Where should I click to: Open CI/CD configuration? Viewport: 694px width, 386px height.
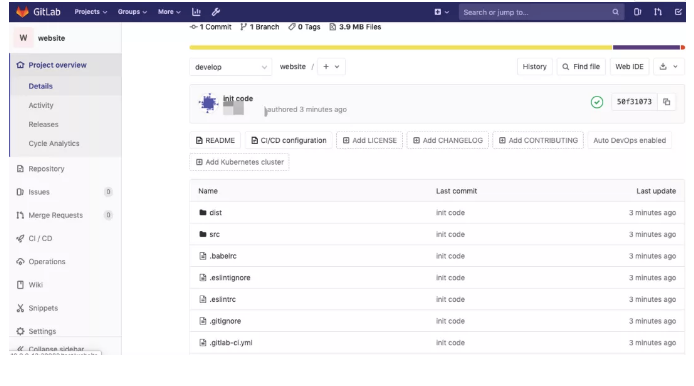click(x=289, y=140)
